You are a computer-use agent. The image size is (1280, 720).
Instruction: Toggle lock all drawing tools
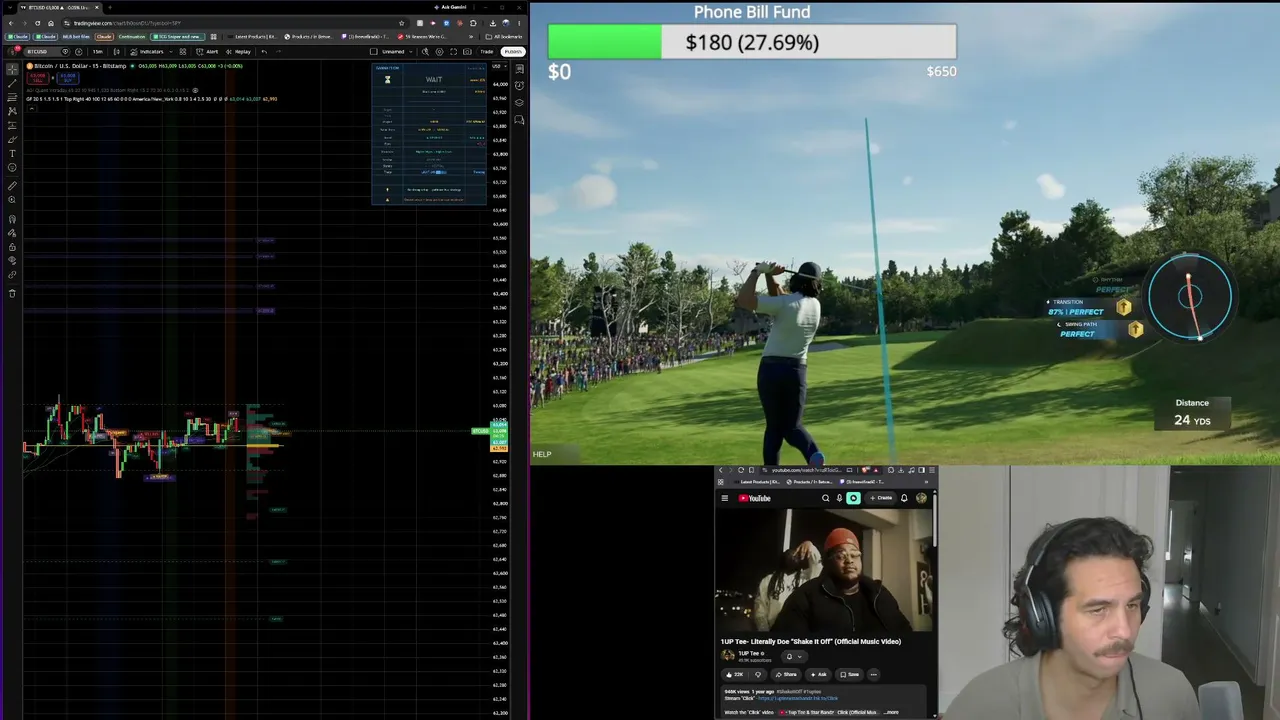(x=12, y=247)
